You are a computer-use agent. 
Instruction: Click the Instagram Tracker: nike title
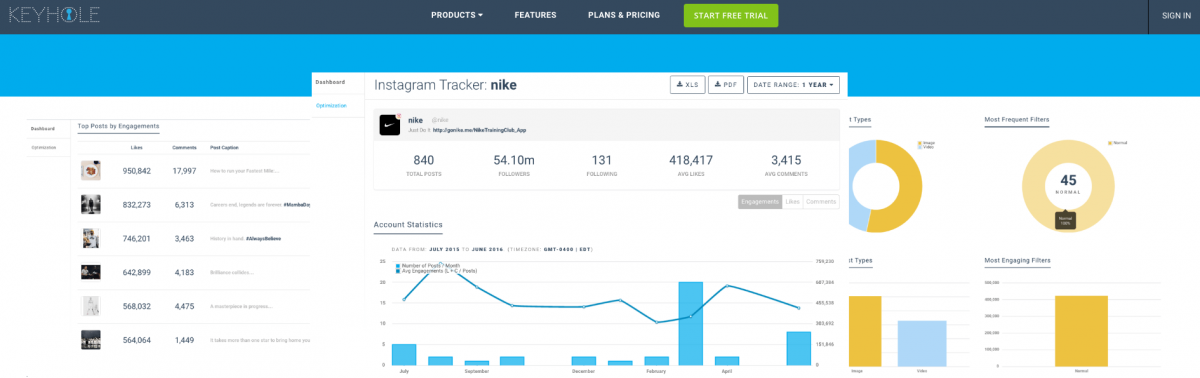click(446, 86)
